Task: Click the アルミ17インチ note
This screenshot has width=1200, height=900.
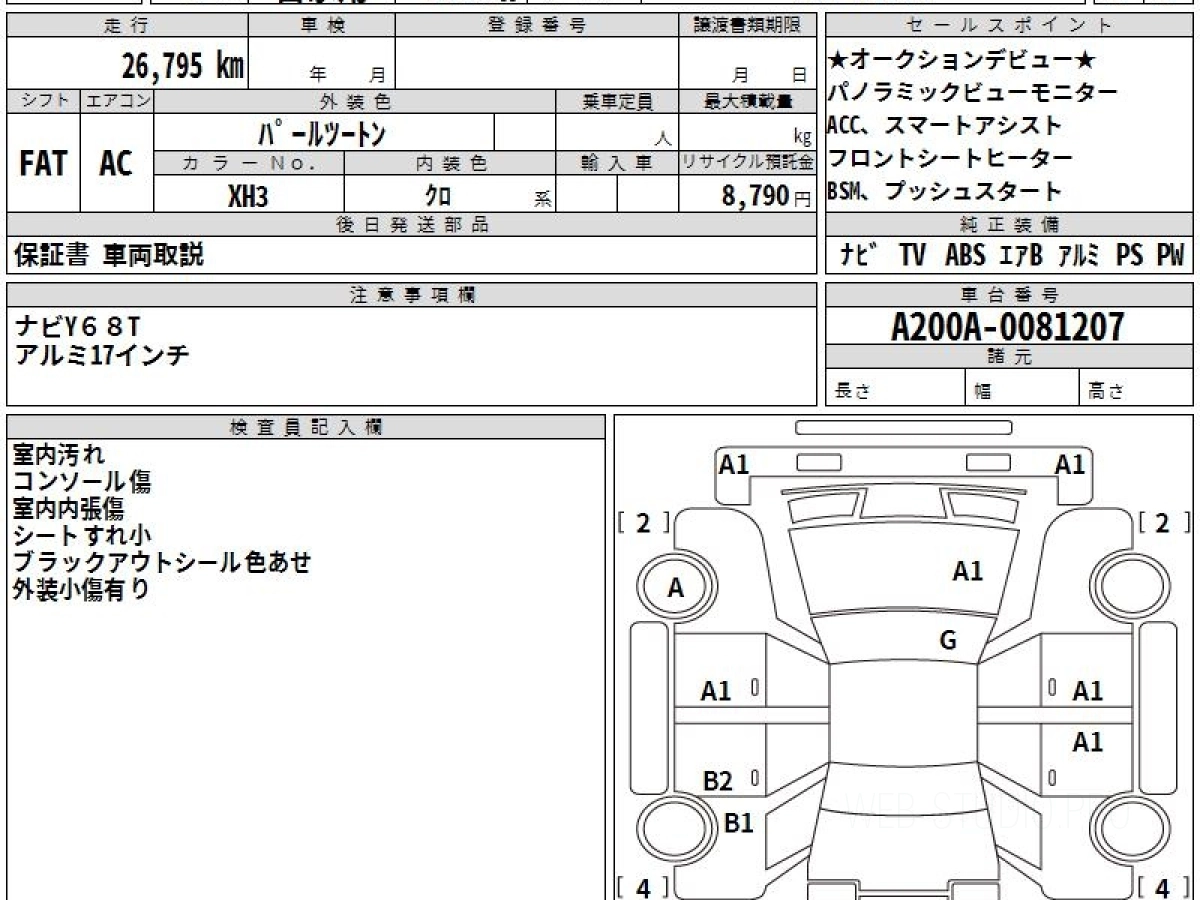Action: click(102, 354)
